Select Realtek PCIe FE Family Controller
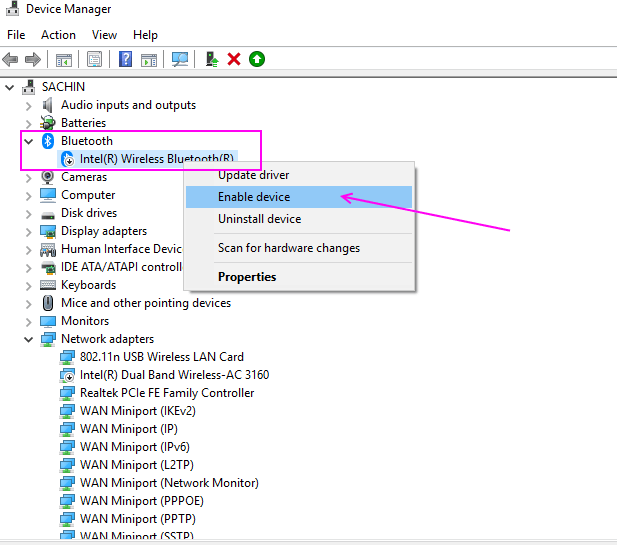Viewport: 617px width, 545px height. [x=167, y=393]
